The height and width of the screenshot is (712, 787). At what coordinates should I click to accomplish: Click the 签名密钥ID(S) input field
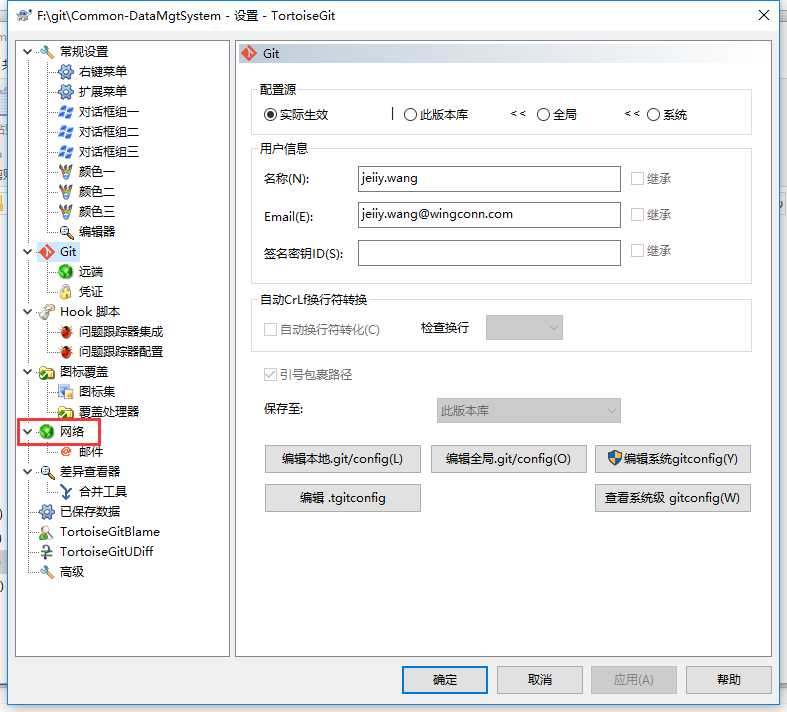click(x=489, y=253)
